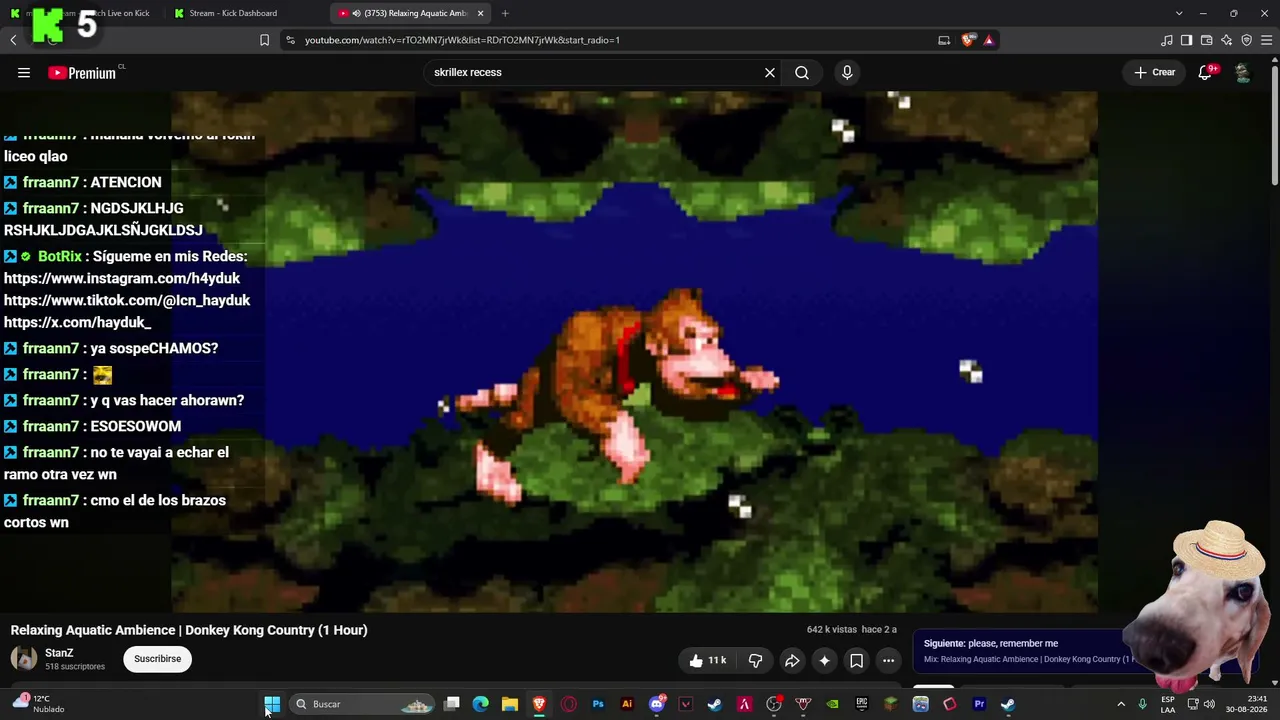
Task: Open NVIDIA app from the taskbar
Action: click(x=833, y=704)
